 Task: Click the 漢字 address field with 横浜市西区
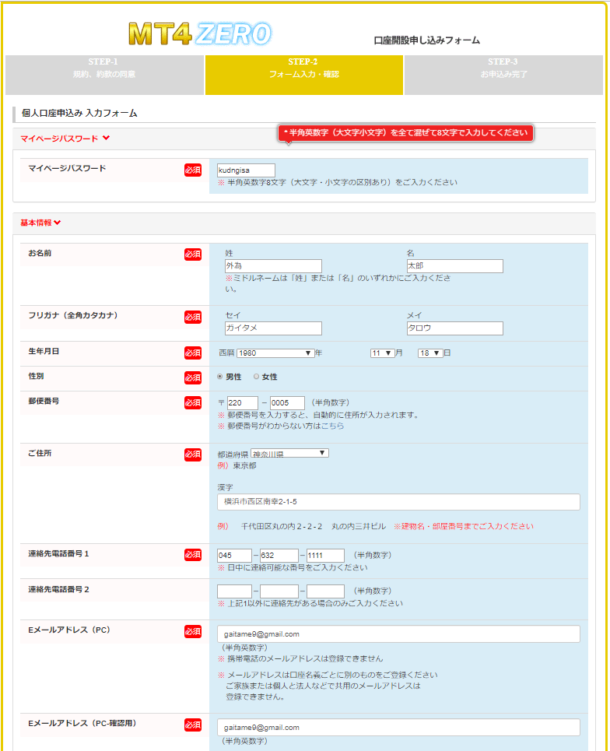coord(398,502)
